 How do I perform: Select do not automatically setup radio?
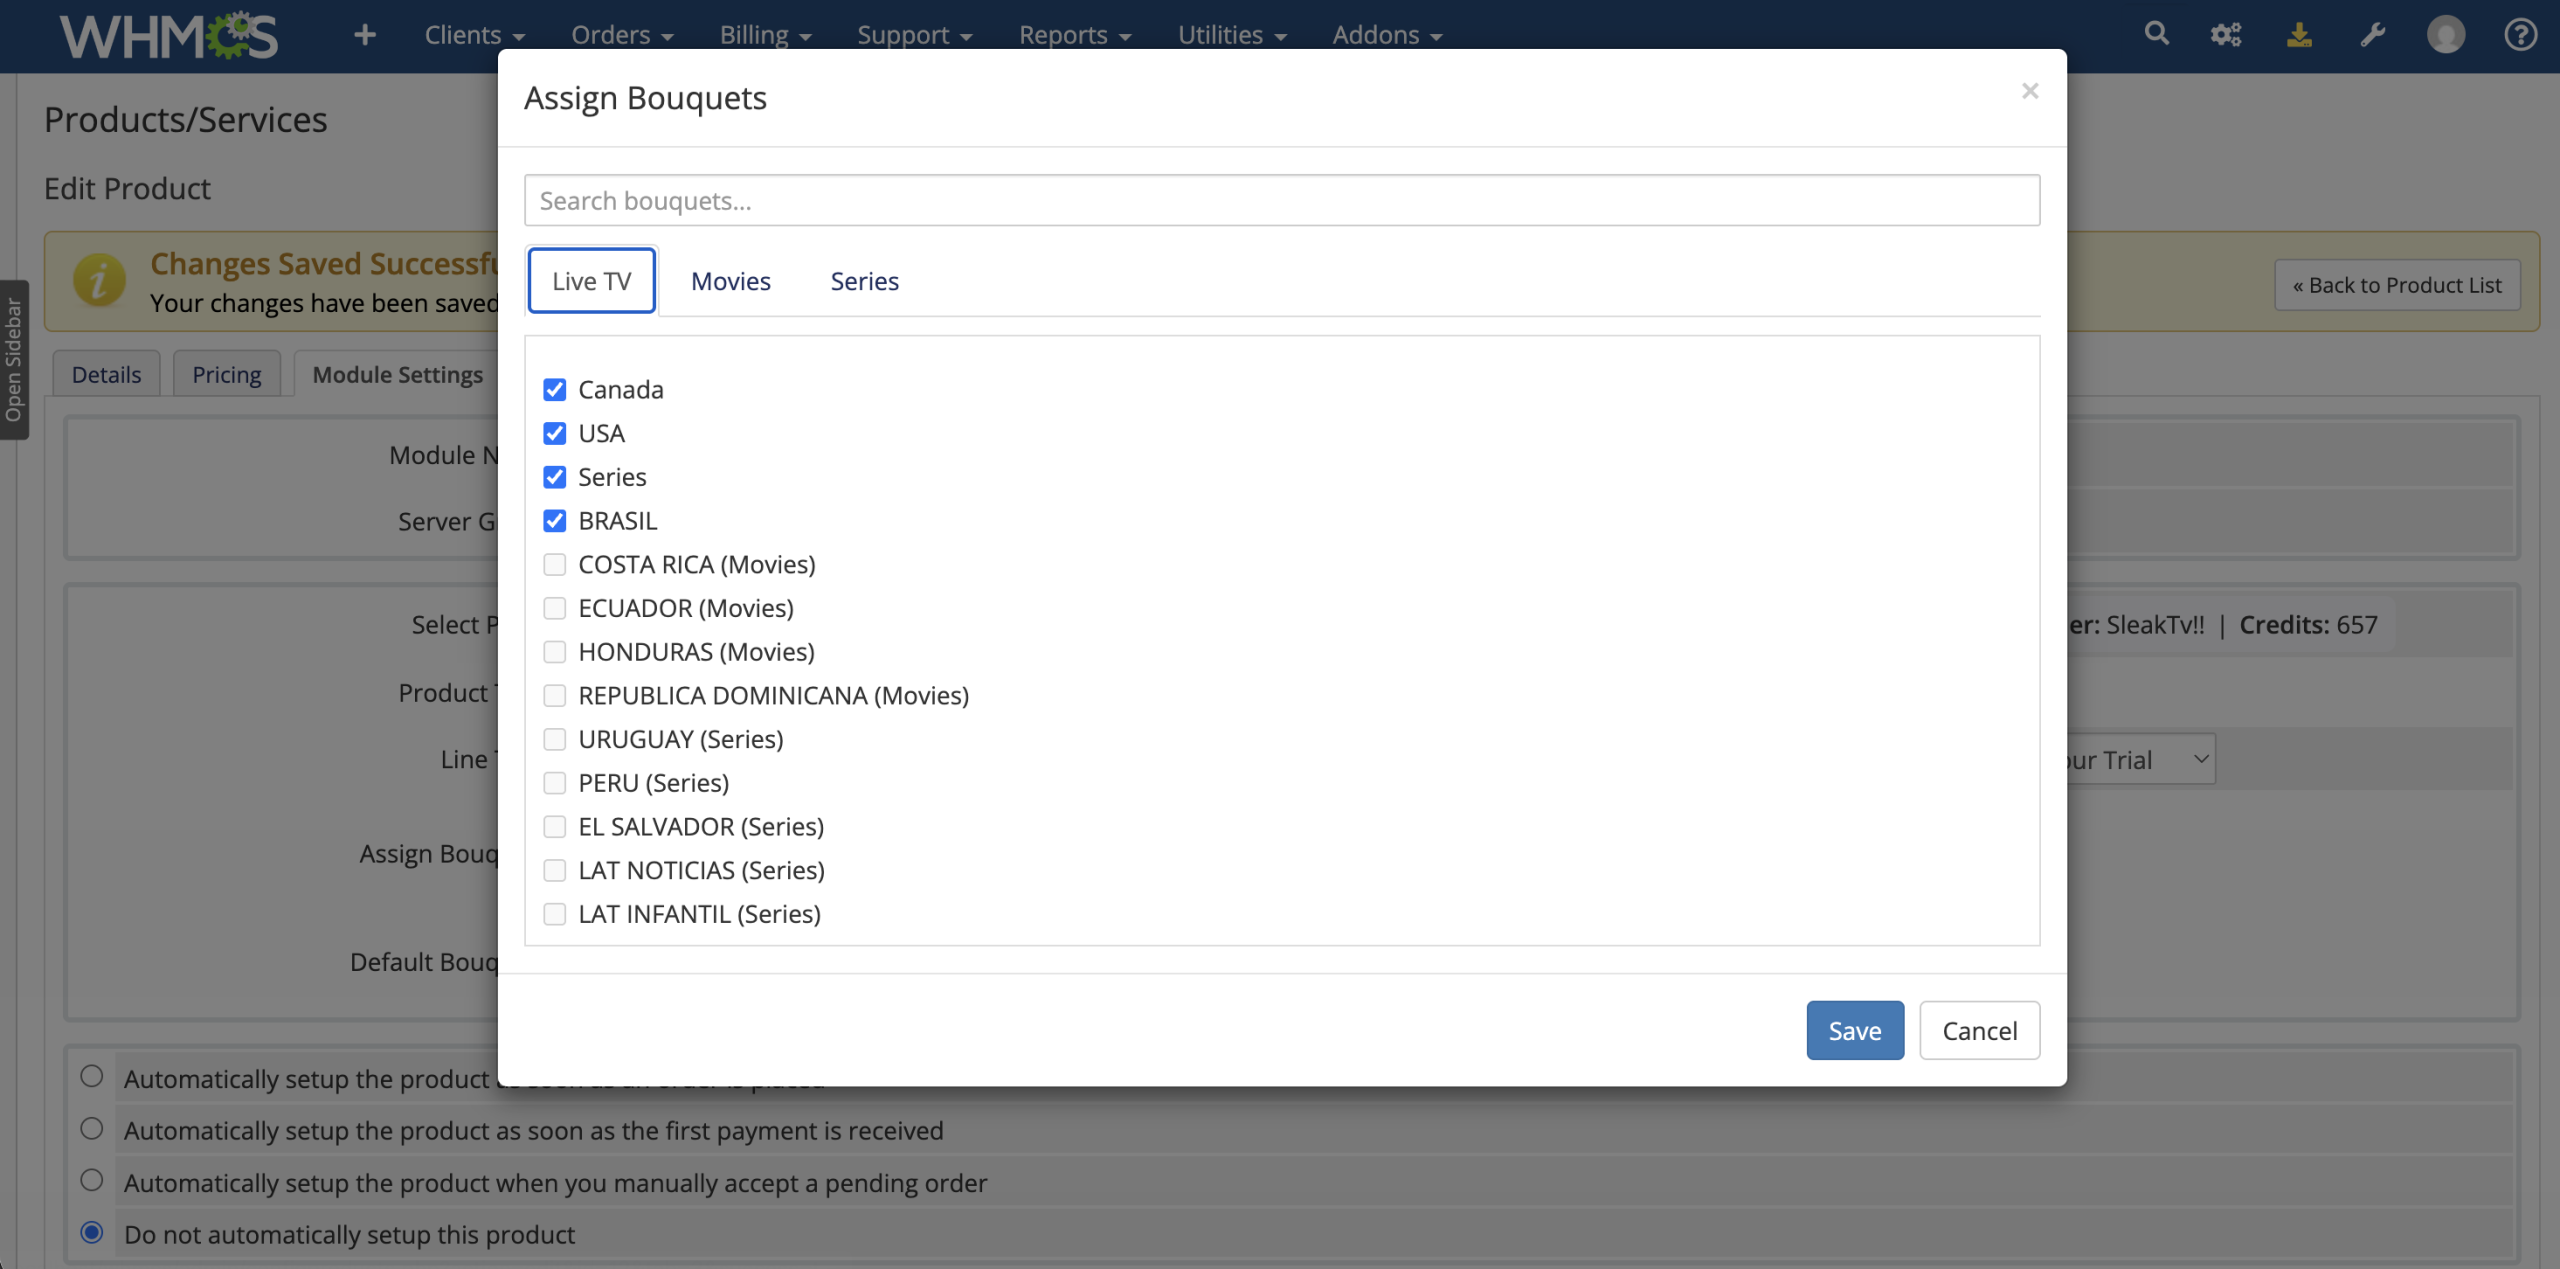92,1233
